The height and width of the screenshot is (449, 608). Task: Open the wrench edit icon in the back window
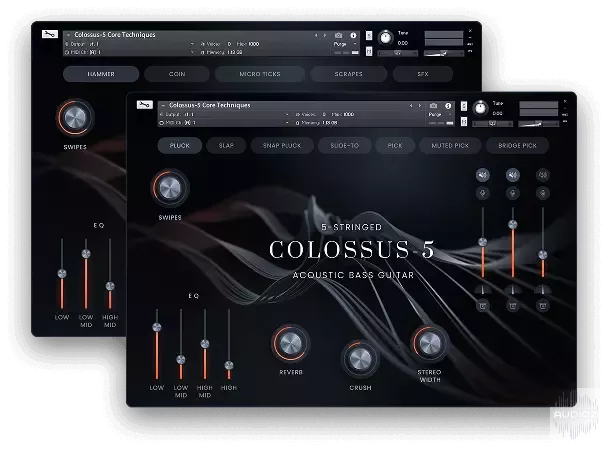point(50,34)
